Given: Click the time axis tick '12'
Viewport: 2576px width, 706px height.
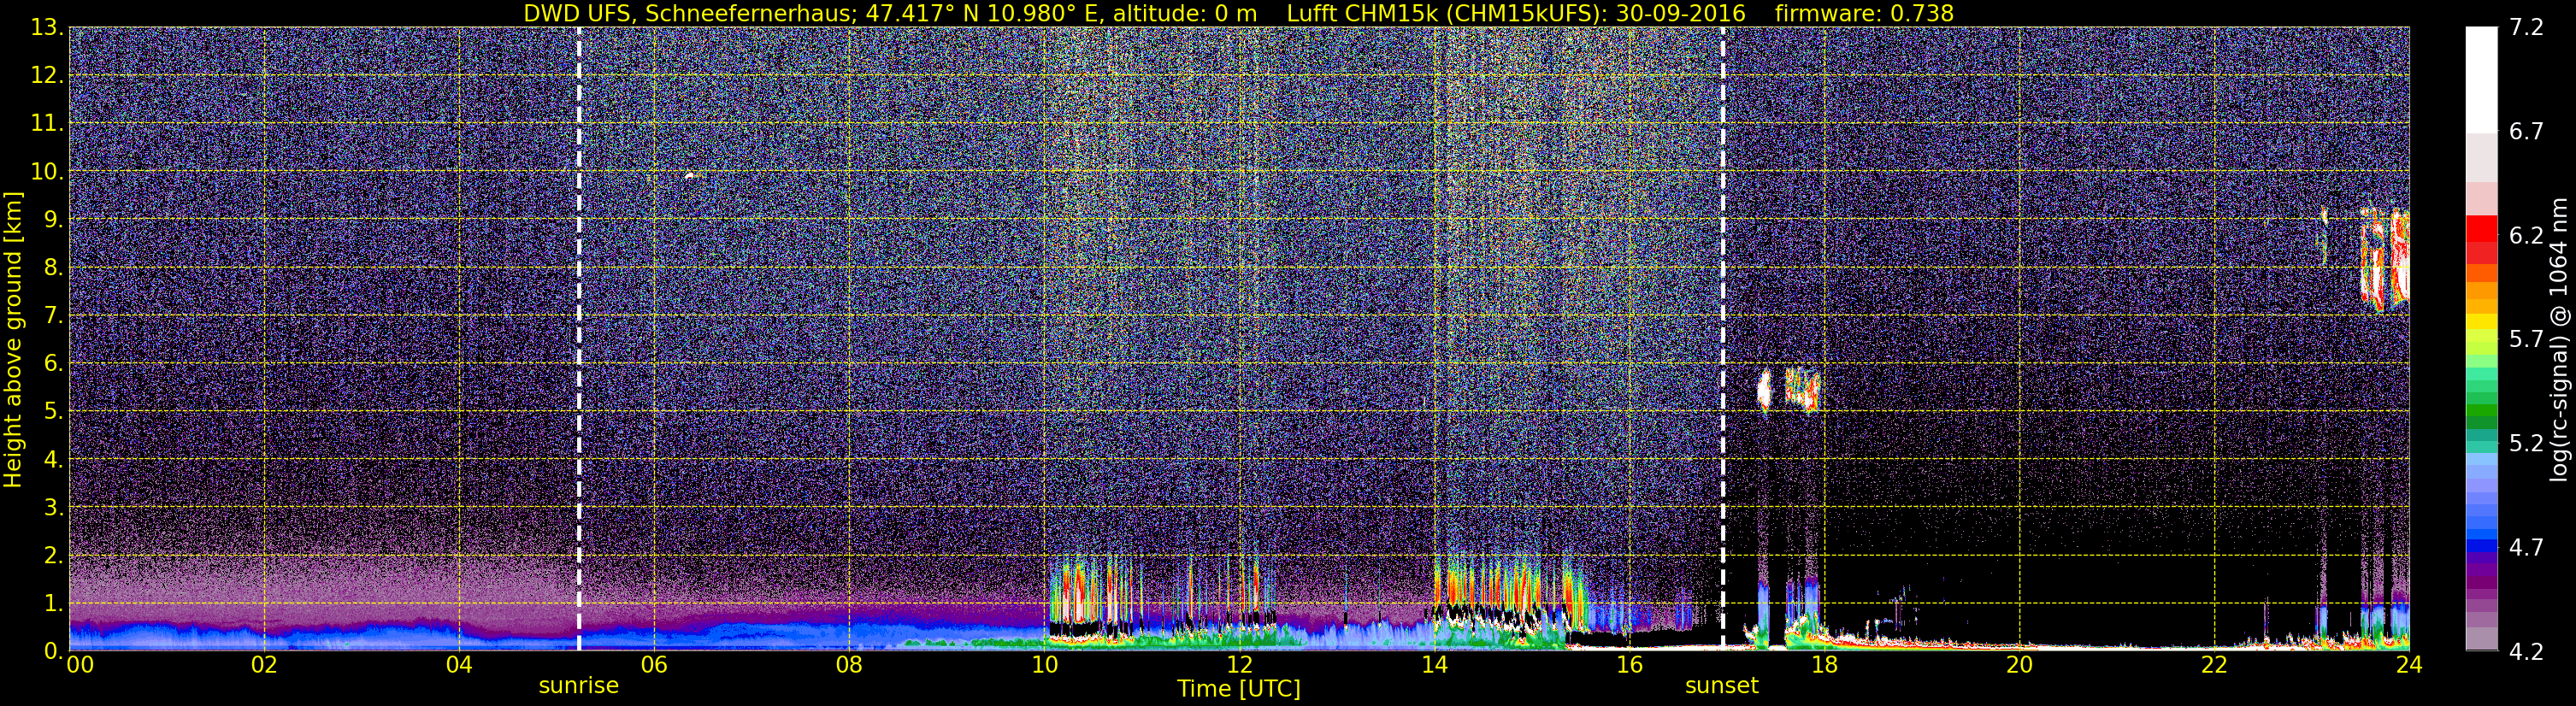Looking at the screenshot, I should tap(1239, 666).
